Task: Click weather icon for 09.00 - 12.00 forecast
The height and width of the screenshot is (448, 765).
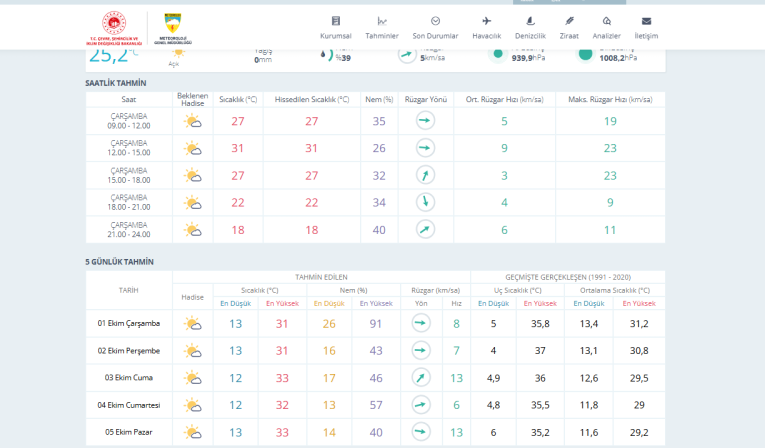Action: 192,121
